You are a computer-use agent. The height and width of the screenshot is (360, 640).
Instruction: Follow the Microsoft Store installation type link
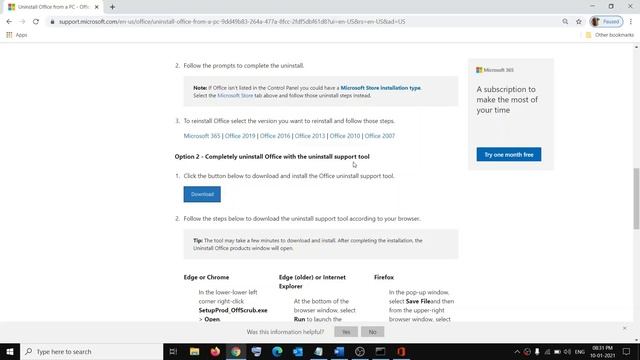[x=380, y=88]
